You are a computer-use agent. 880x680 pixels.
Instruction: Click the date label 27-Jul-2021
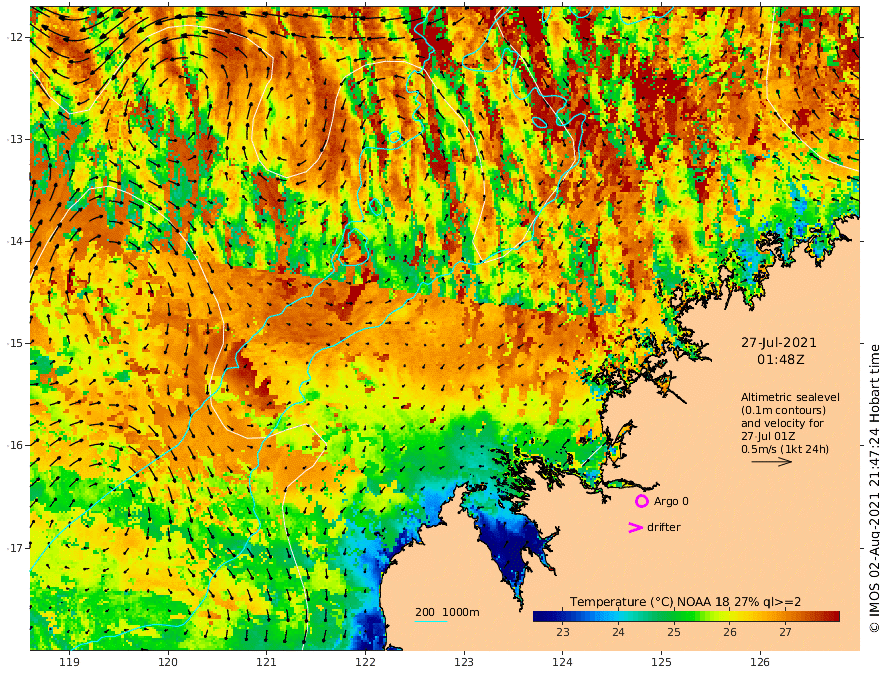pyautogui.click(x=778, y=342)
